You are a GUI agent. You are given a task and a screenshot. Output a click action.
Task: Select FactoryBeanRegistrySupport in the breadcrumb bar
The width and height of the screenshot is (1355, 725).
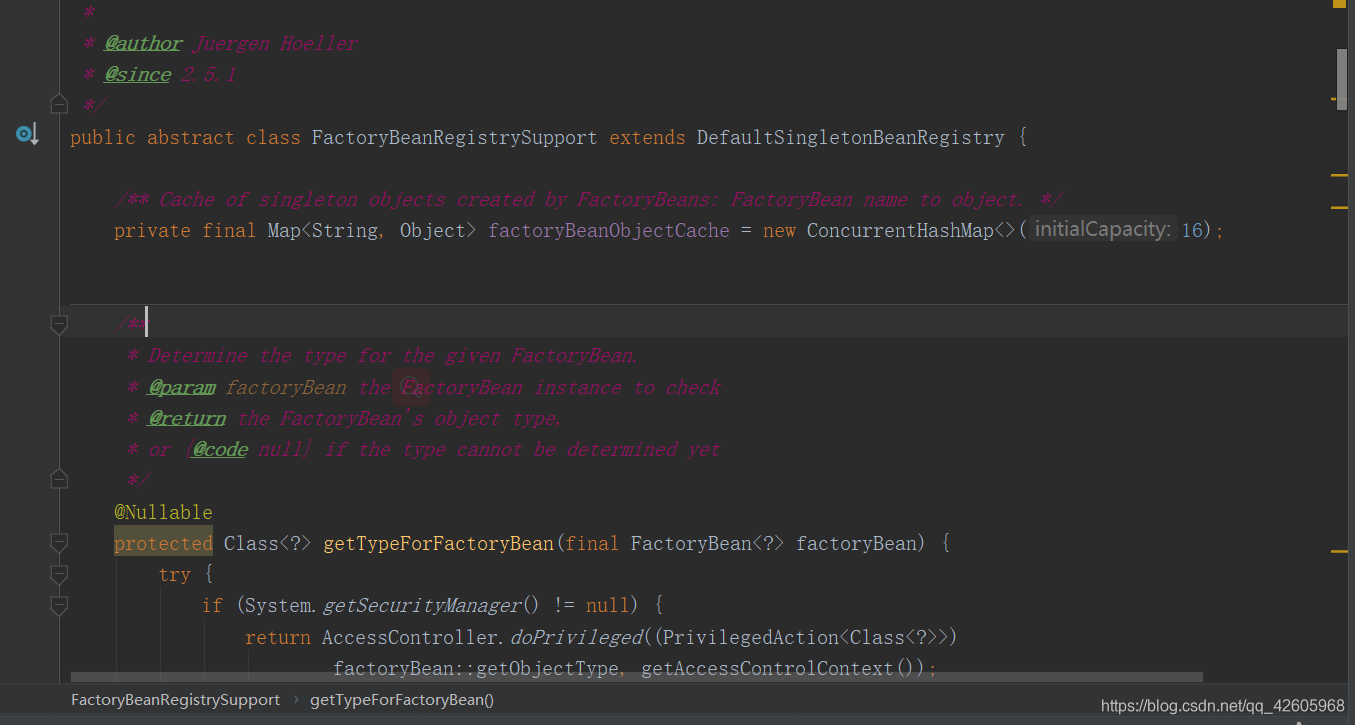point(175,700)
